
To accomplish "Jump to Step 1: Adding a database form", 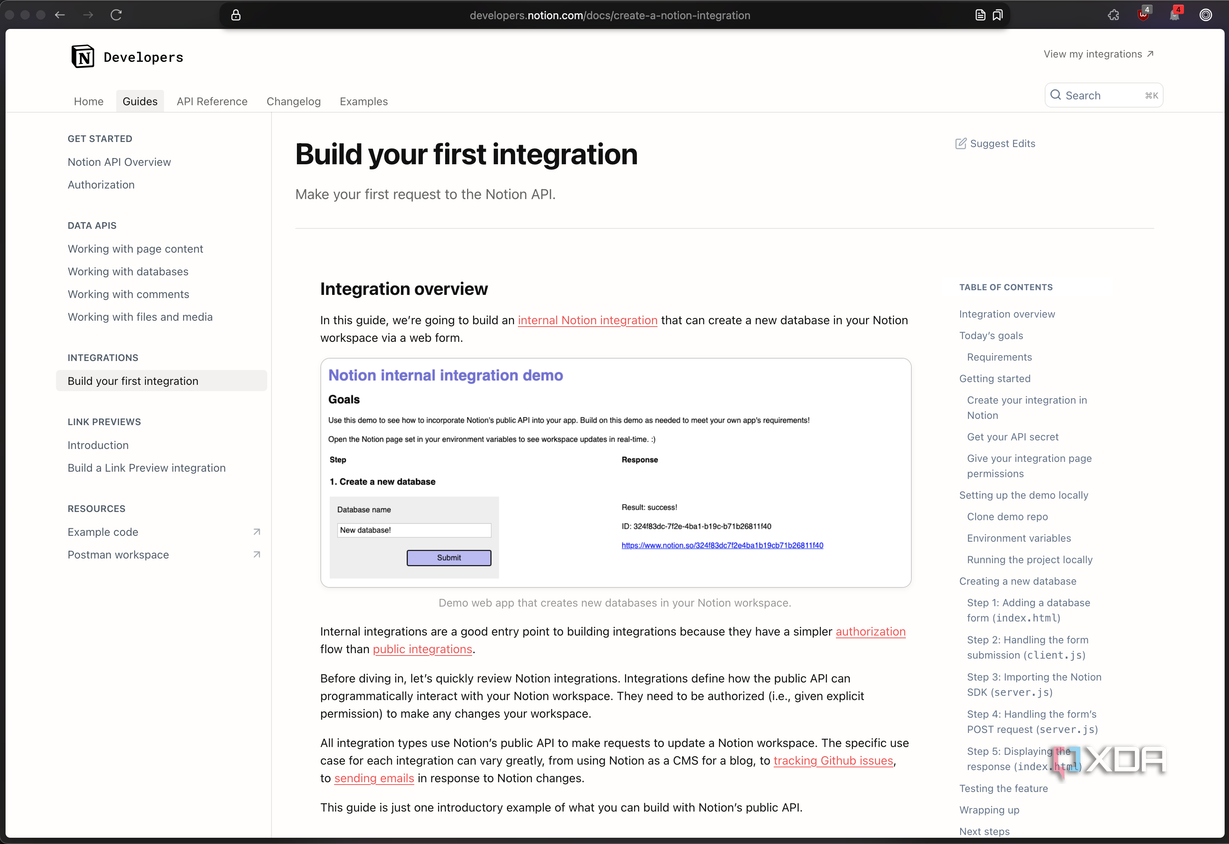I will point(1028,610).
